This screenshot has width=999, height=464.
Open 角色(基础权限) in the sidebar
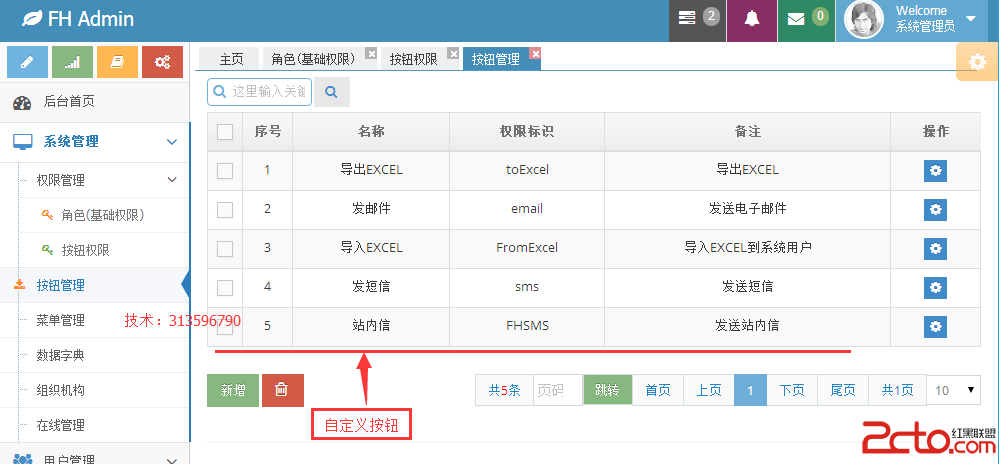pyautogui.click(x=103, y=215)
